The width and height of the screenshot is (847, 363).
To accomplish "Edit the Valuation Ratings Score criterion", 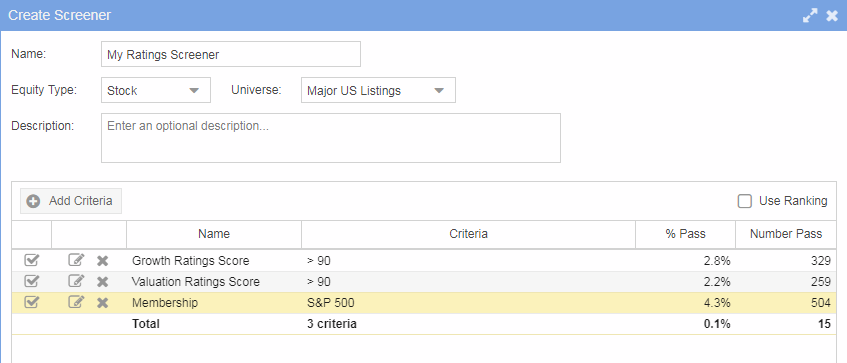I will [x=76, y=281].
